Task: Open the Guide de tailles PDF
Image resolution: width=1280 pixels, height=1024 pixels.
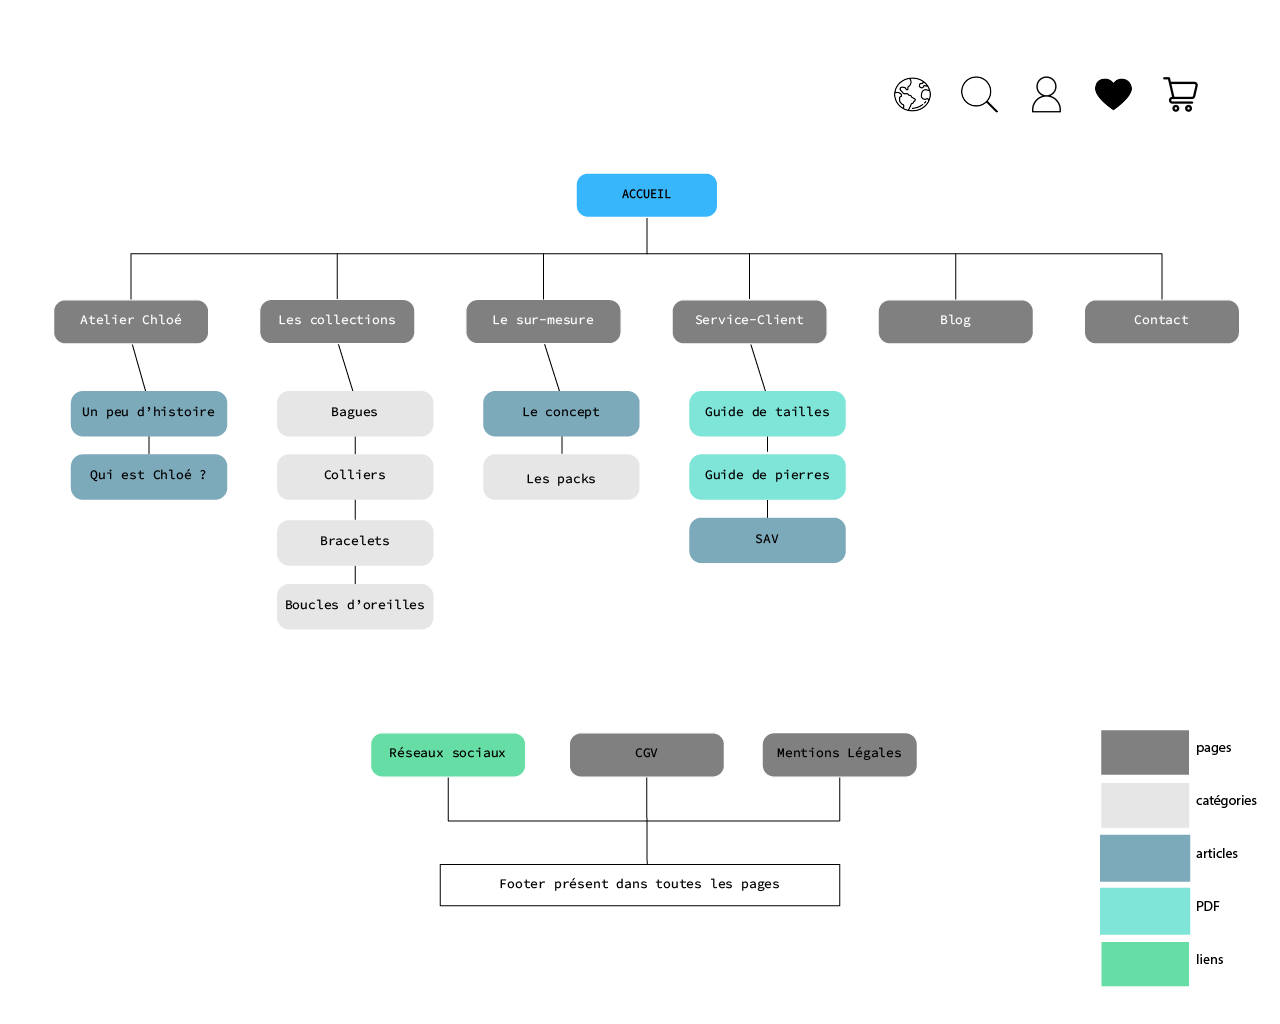Action: tap(767, 413)
